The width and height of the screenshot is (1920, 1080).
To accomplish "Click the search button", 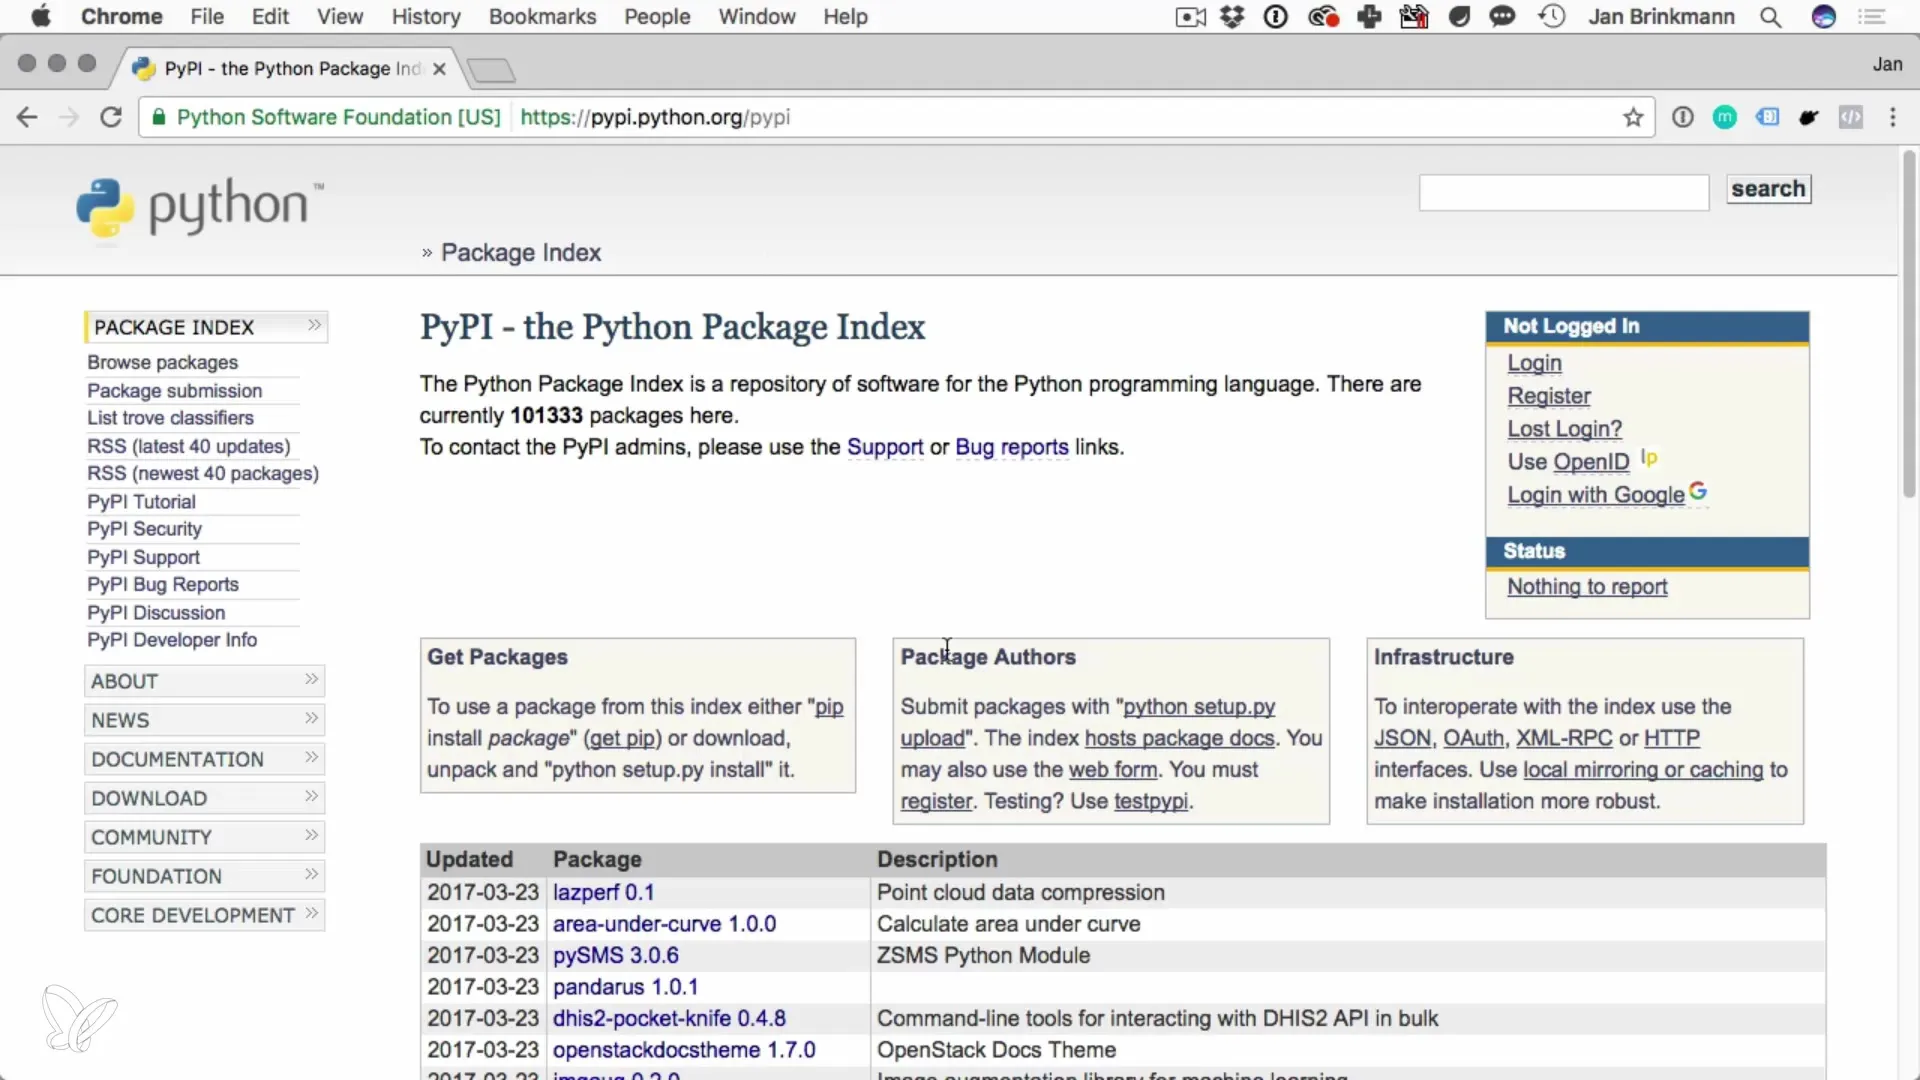I will pos(1768,189).
